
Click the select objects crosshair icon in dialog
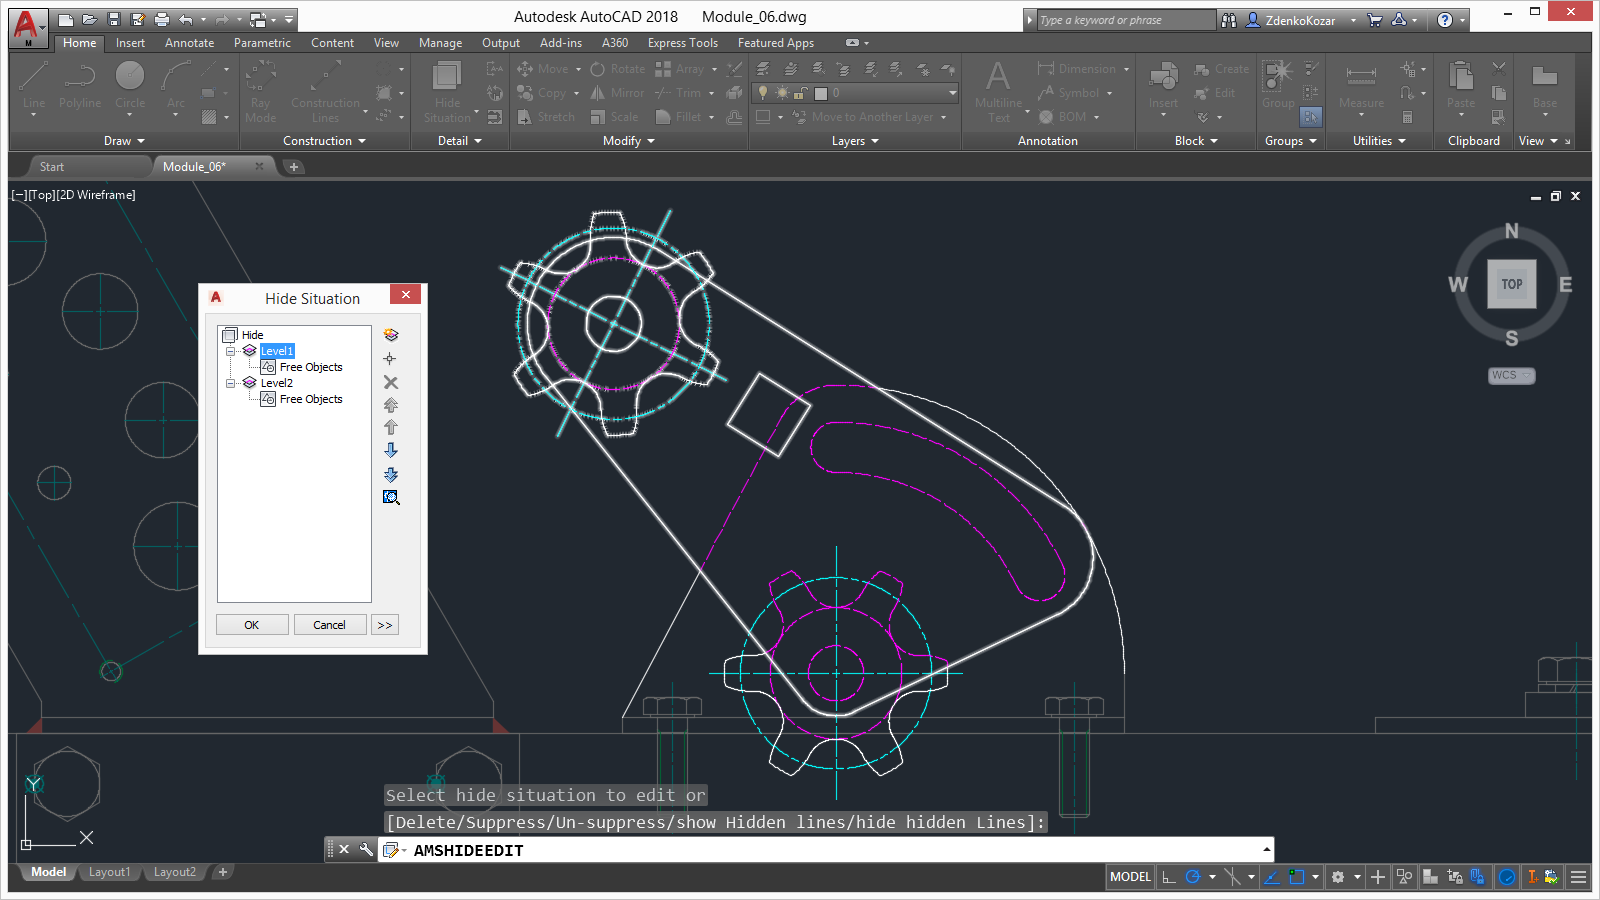pyautogui.click(x=391, y=359)
